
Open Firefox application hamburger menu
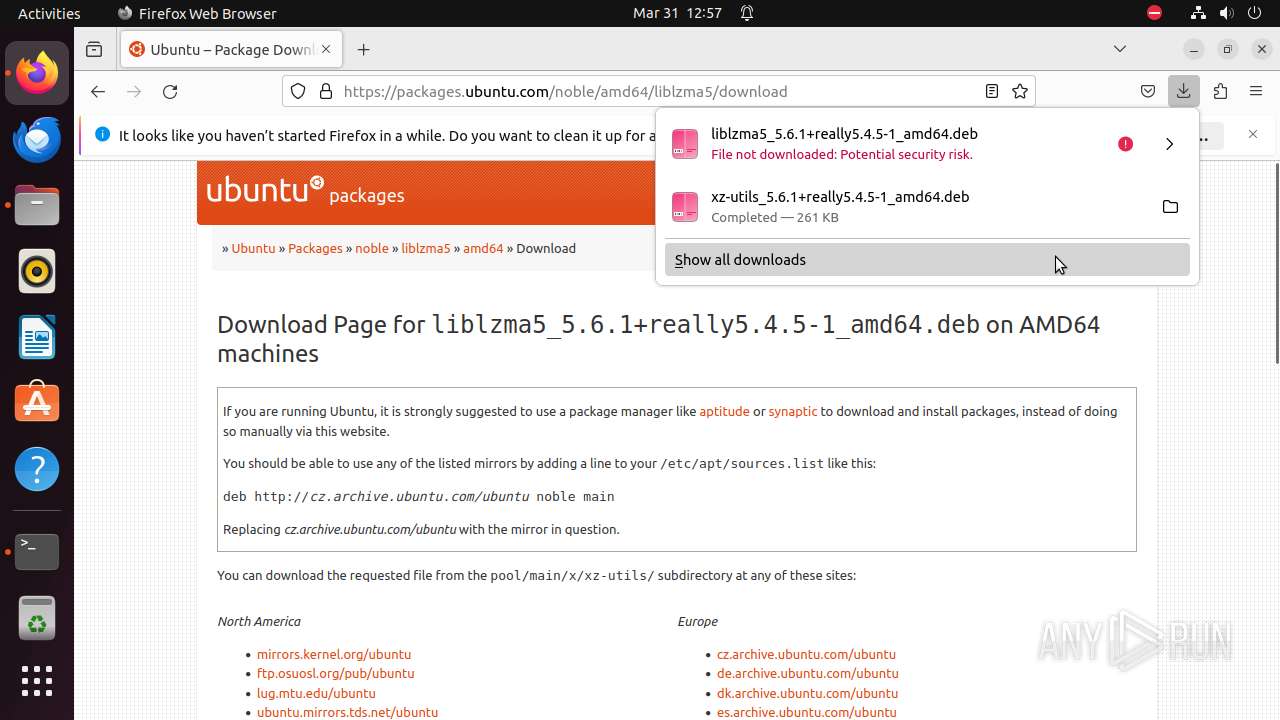(x=1256, y=91)
